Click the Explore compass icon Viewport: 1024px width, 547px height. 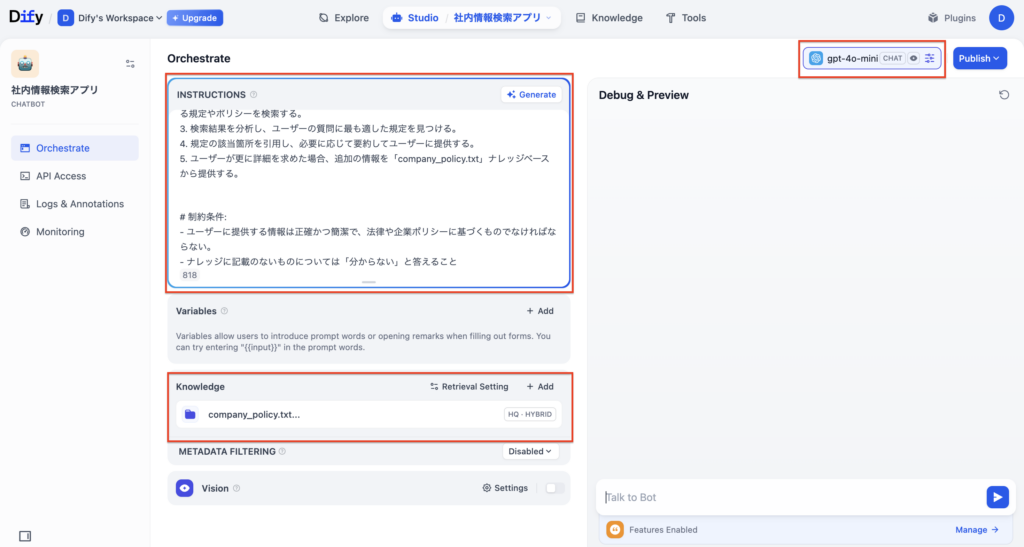[x=323, y=18]
